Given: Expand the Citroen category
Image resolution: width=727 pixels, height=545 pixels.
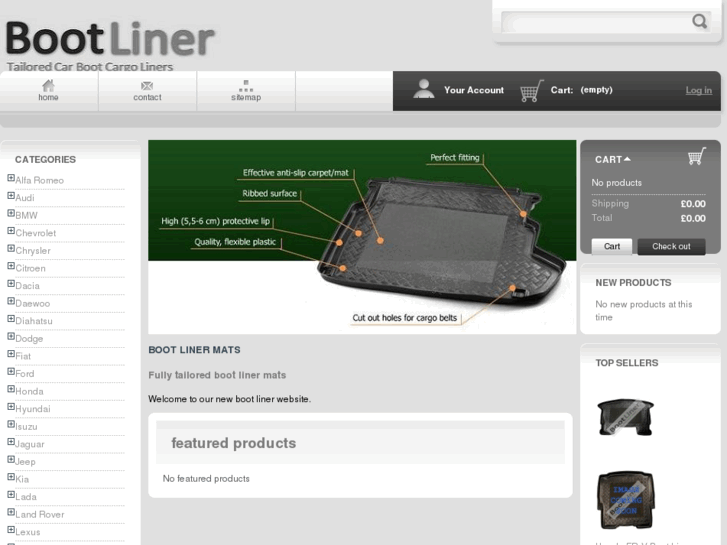Looking at the screenshot, I should point(11,266).
